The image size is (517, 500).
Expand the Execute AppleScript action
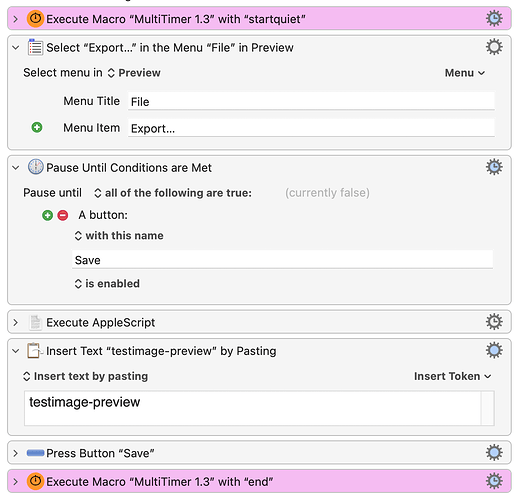pos(15,322)
